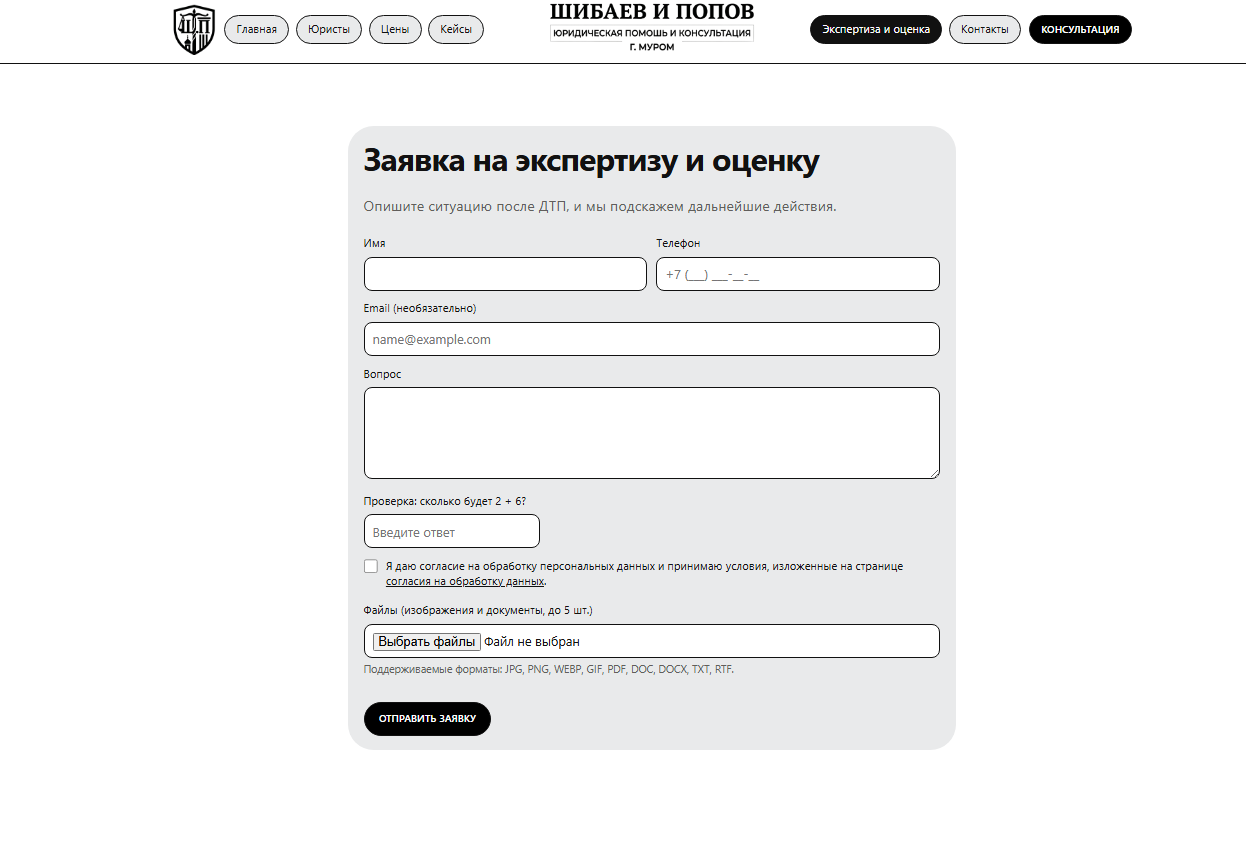Click the Проверка: сколько будет 2 + 6? label

(445, 501)
